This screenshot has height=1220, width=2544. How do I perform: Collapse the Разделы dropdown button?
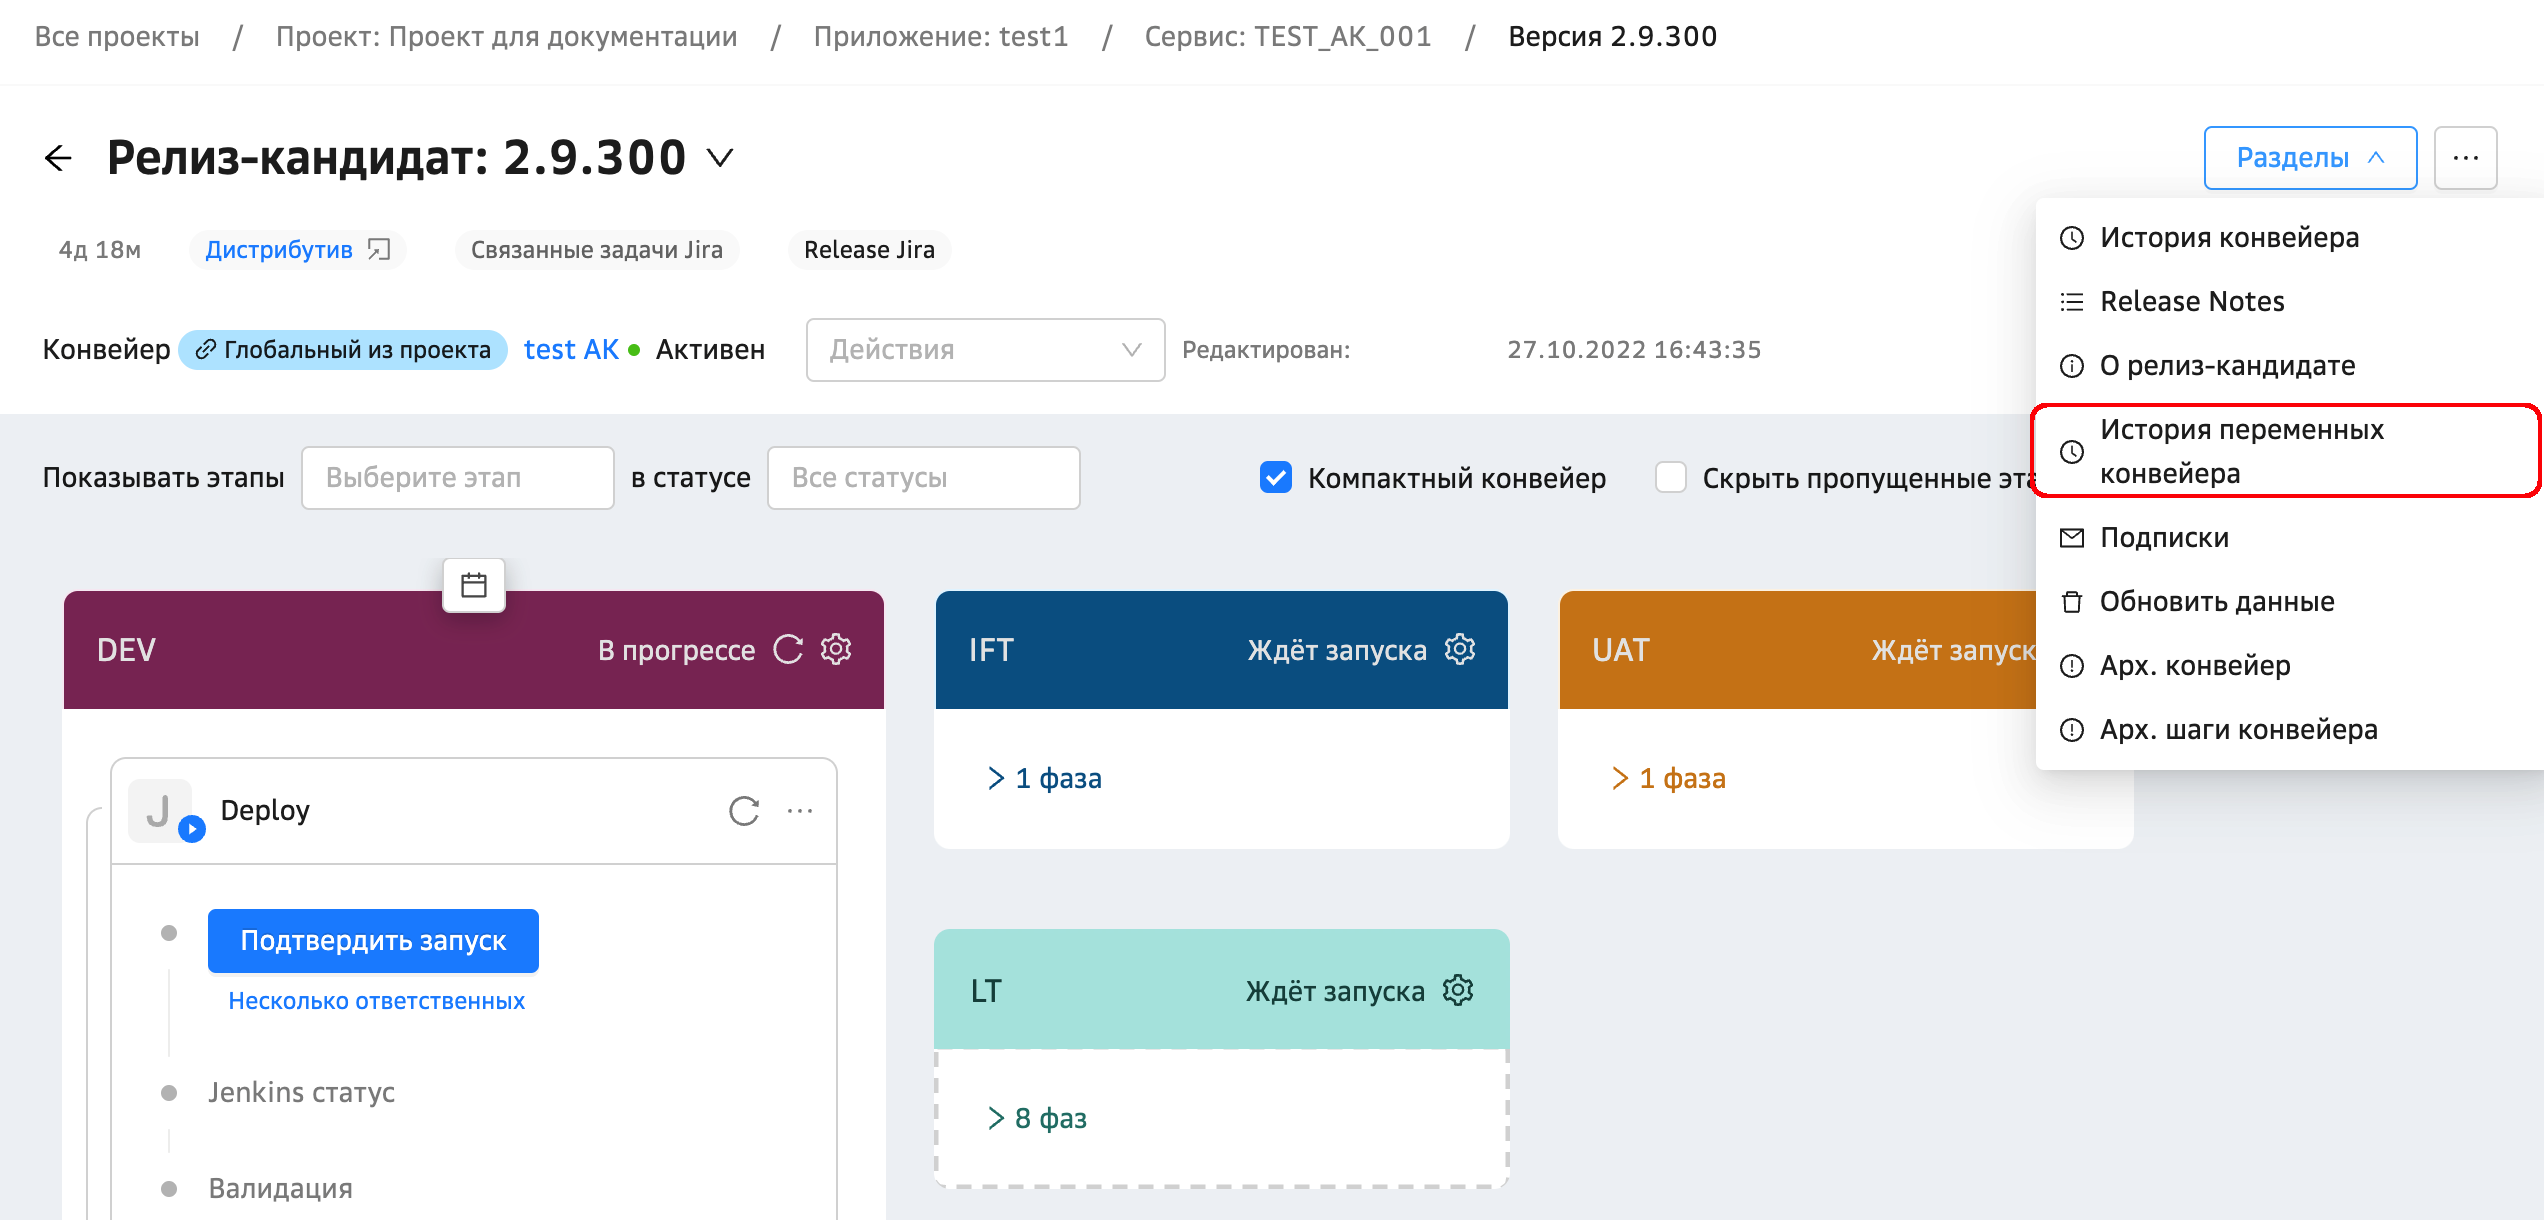tap(2310, 158)
